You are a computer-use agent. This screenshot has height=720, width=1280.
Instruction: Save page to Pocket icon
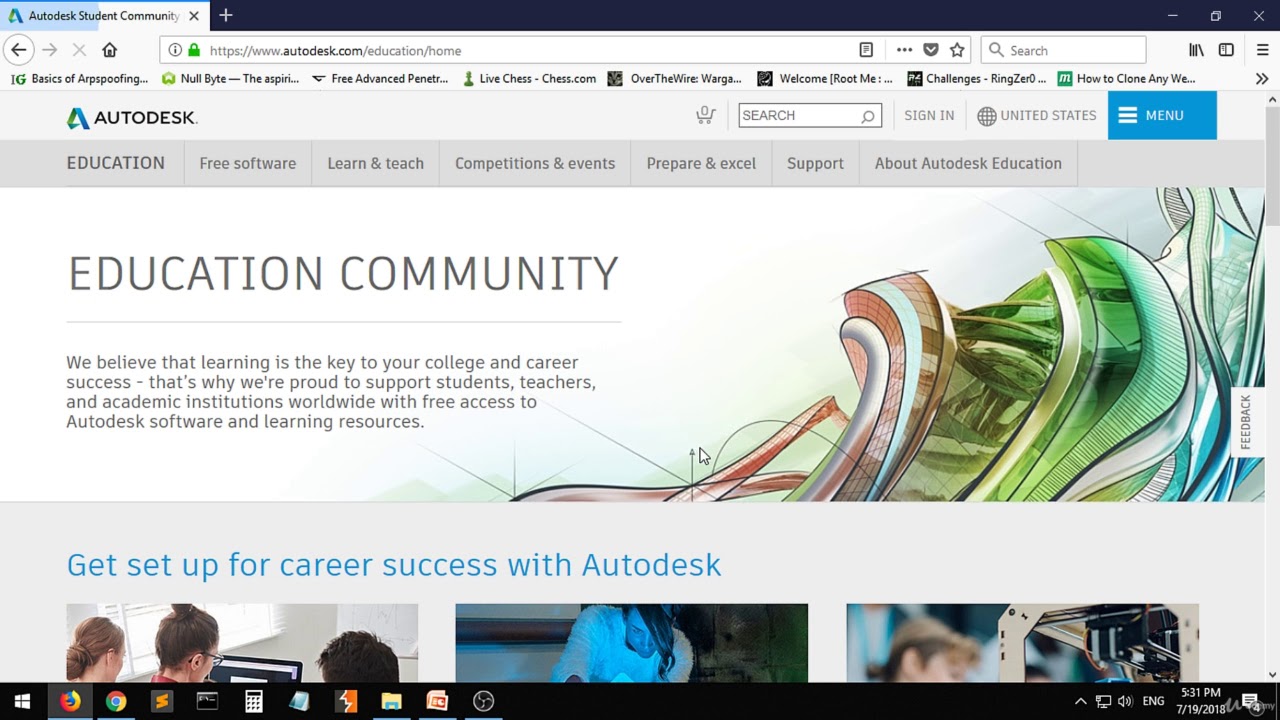[x=931, y=50]
